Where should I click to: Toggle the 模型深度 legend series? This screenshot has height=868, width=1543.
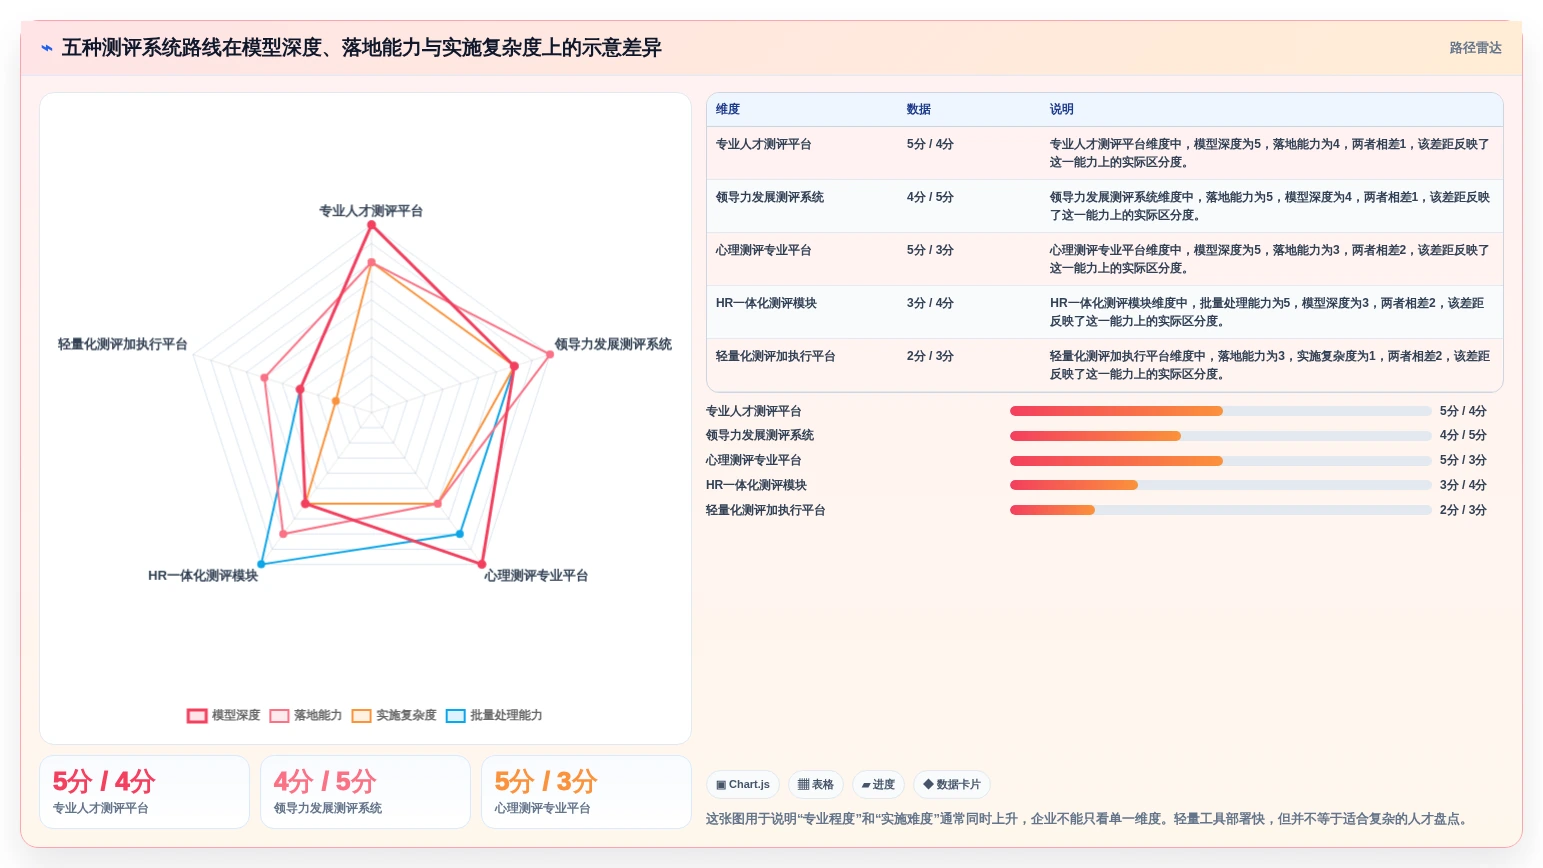click(x=223, y=715)
